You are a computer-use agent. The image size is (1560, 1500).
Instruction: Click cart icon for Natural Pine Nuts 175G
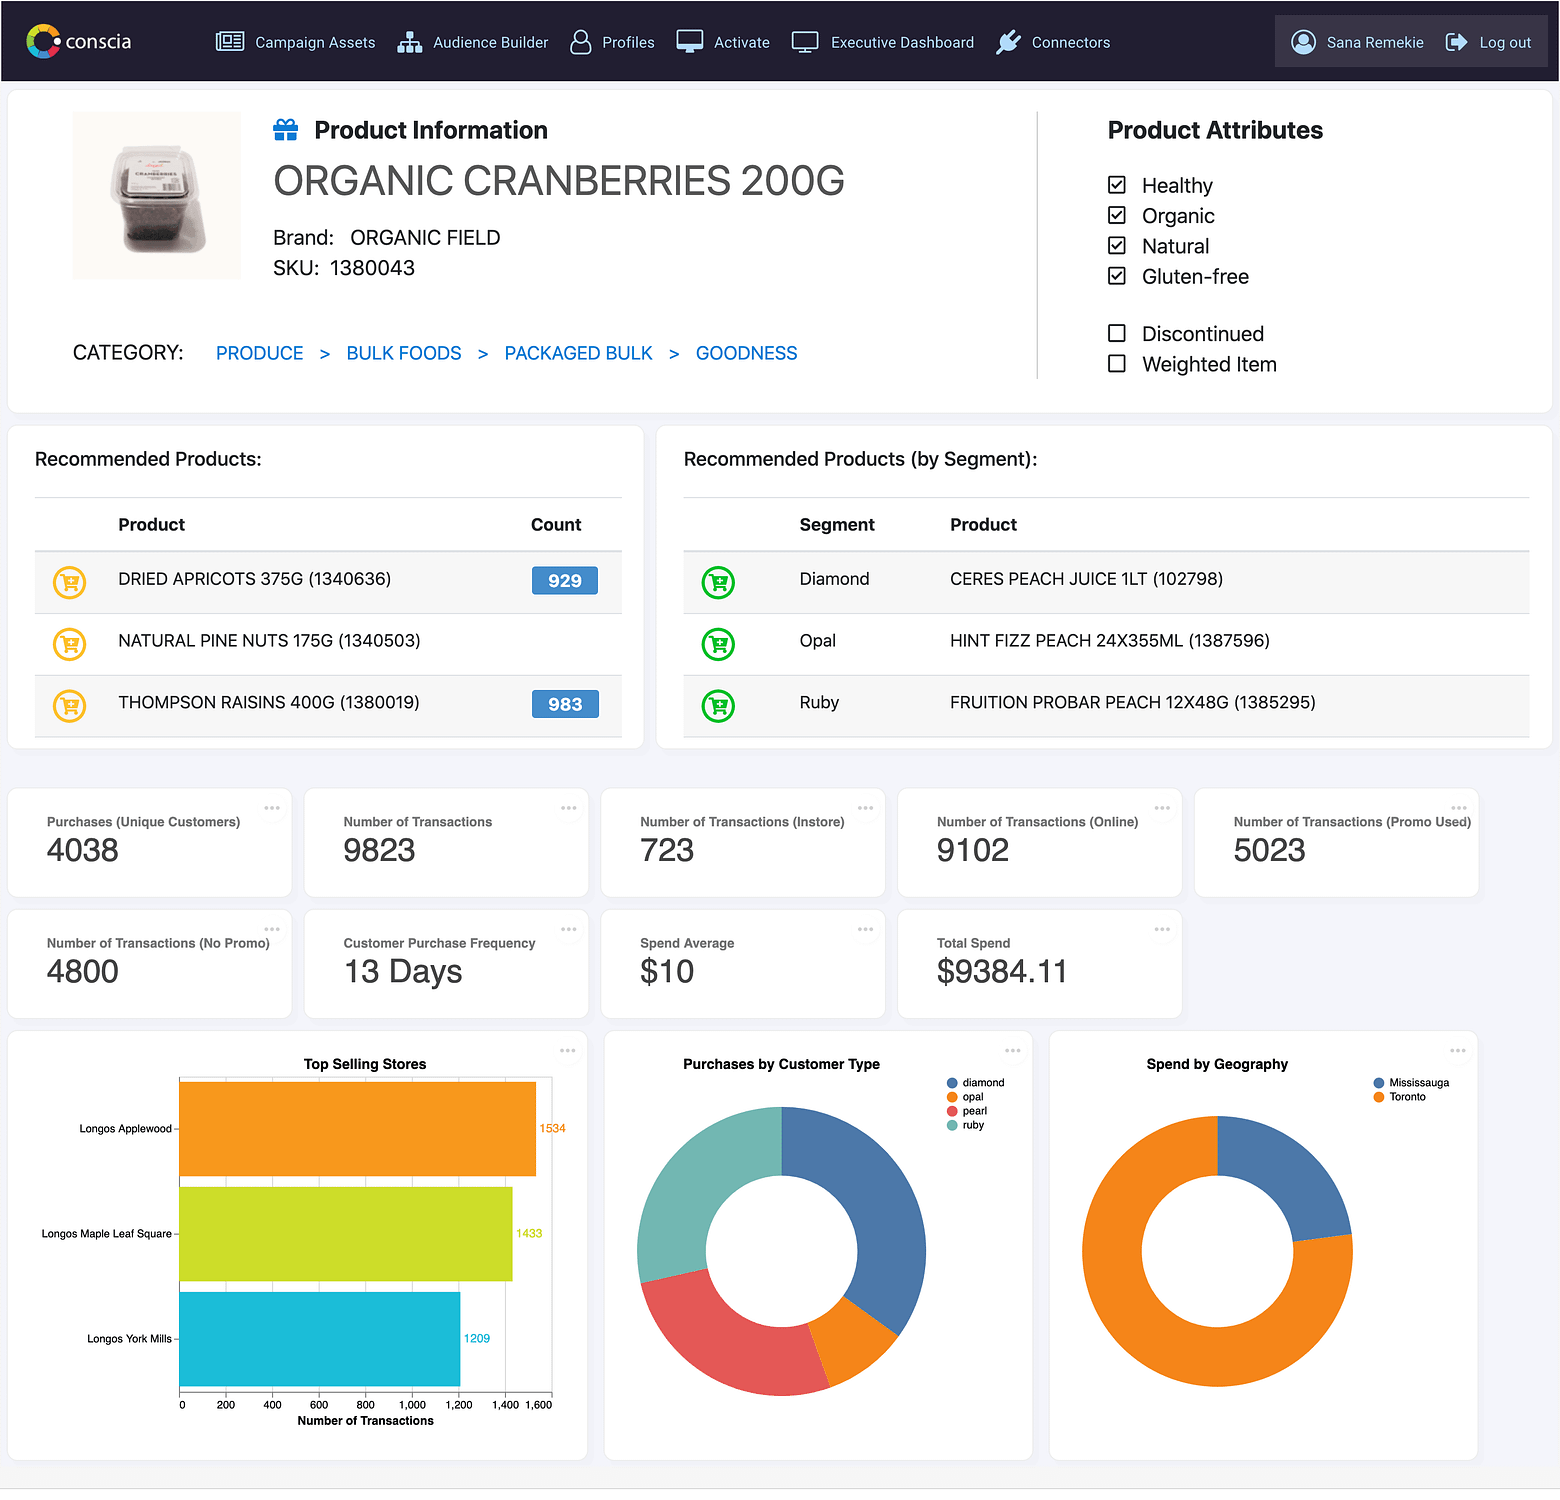point(69,644)
